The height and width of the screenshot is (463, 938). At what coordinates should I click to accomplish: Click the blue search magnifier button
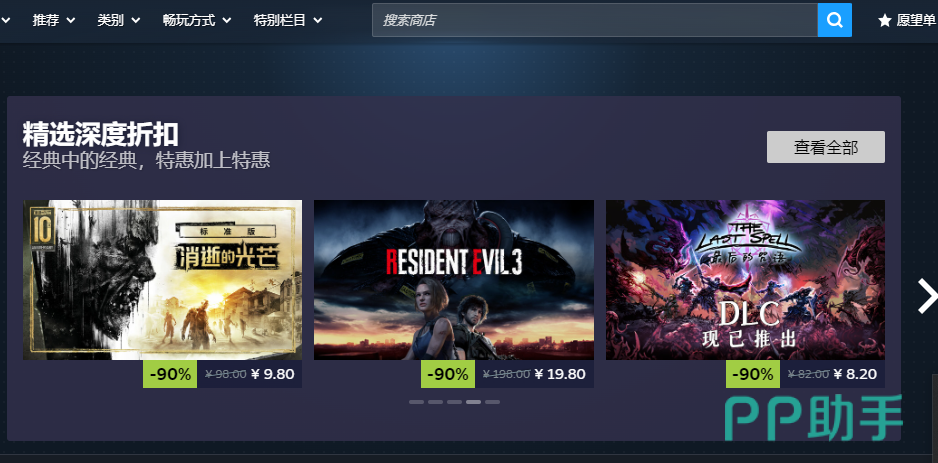[x=835, y=20]
